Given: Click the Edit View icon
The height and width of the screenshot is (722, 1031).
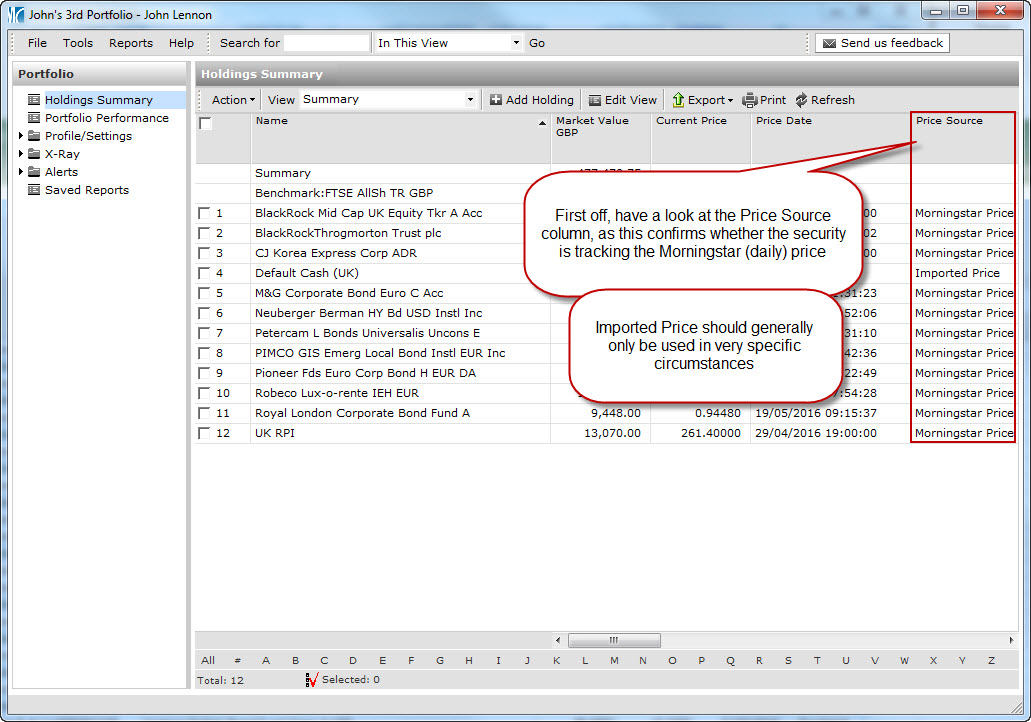Looking at the screenshot, I should tap(595, 100).
